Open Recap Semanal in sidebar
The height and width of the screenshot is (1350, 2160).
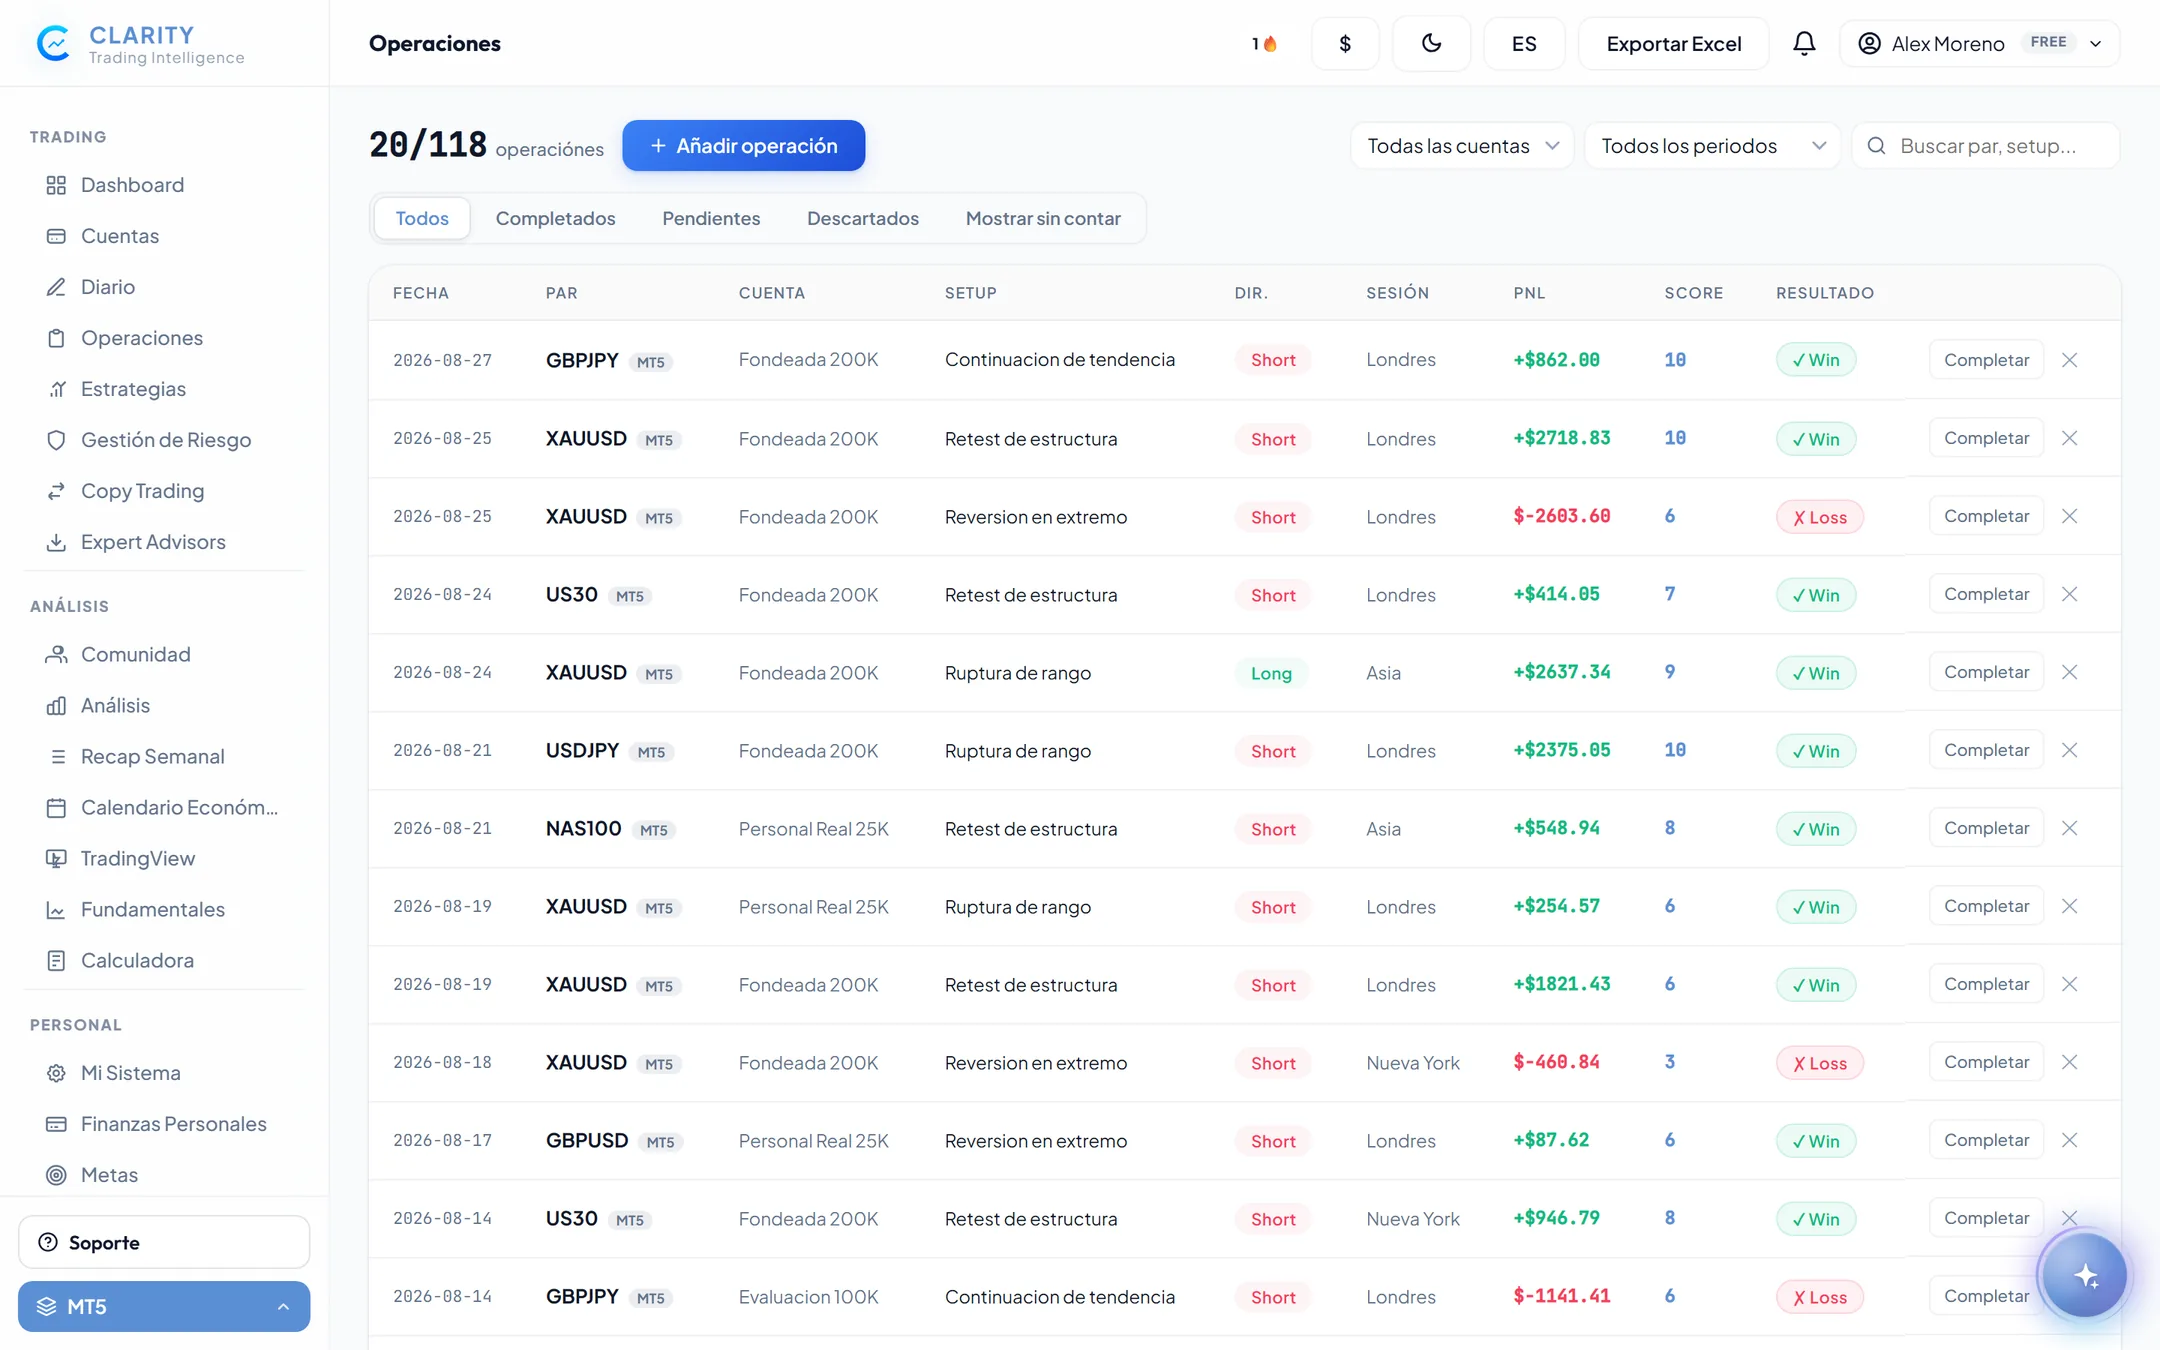[x=152, y=756]
